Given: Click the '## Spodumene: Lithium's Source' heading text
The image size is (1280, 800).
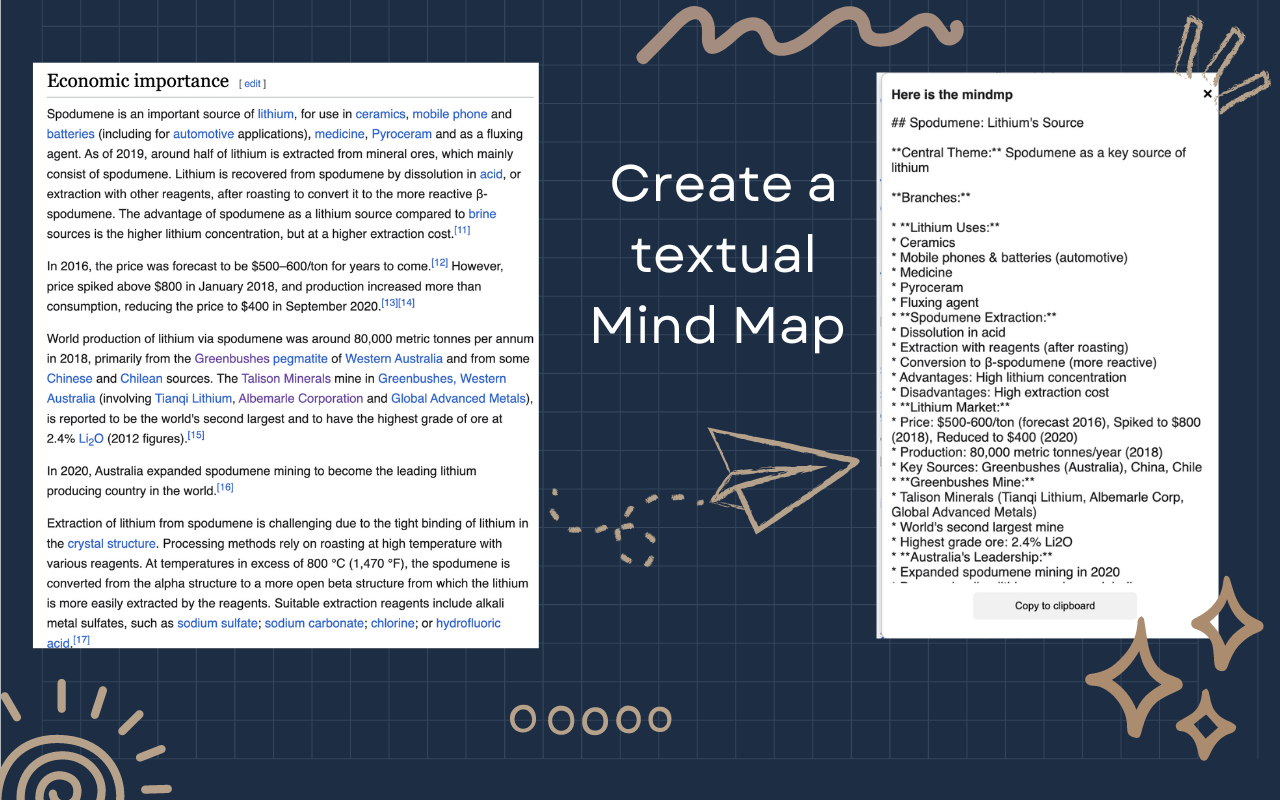Looking at the screenshot, I should point(987,123).
